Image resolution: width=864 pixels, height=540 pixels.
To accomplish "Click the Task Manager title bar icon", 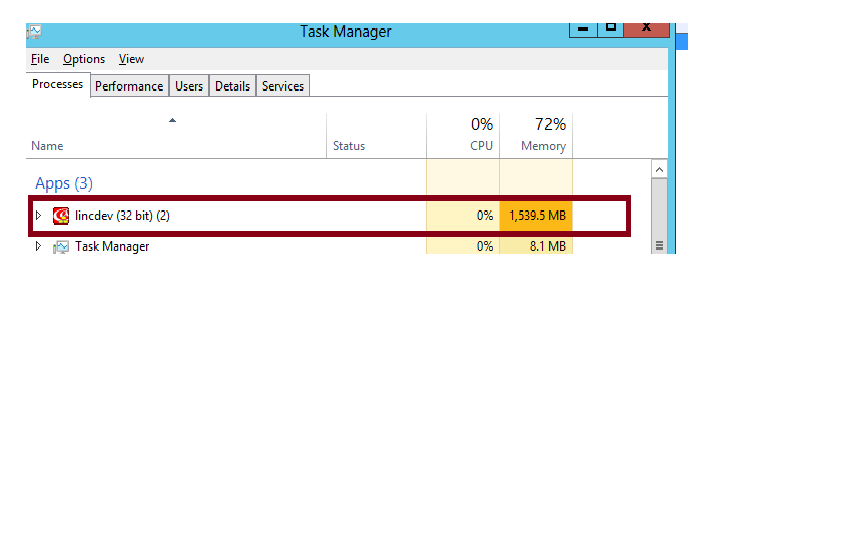I will tap(34, 31).
